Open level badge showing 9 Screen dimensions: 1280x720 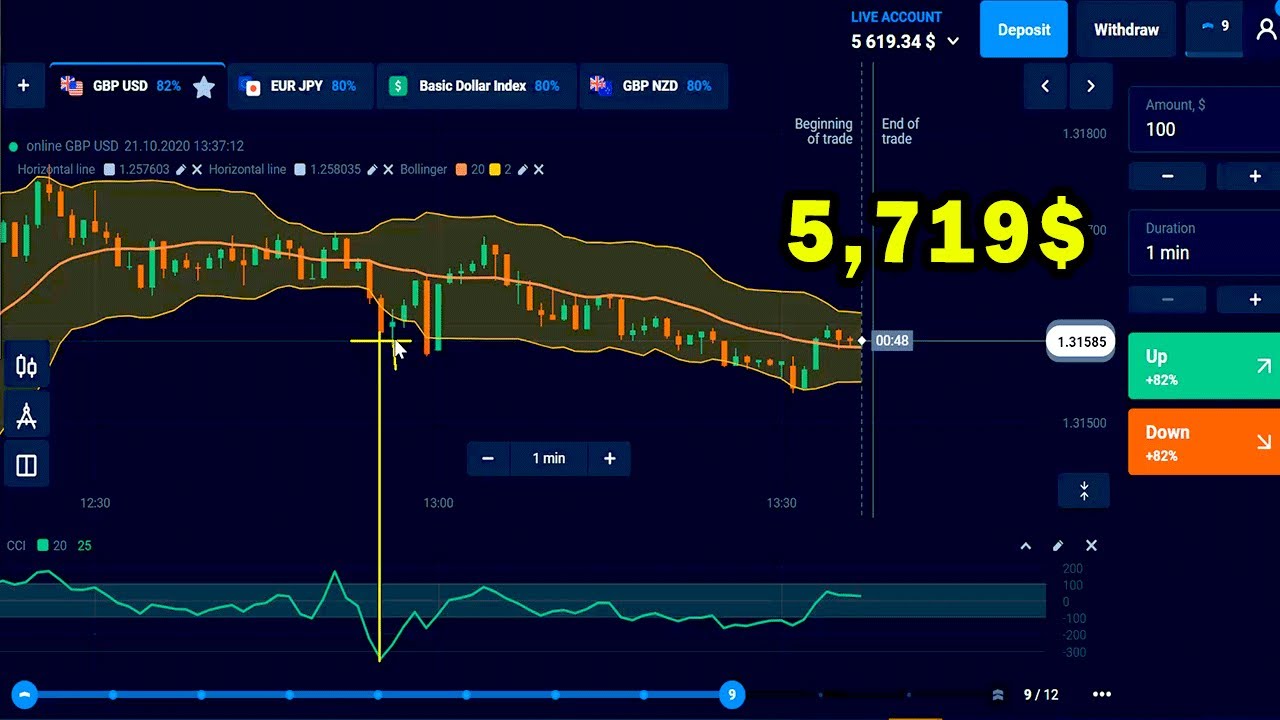click(x=1215, y=27)
